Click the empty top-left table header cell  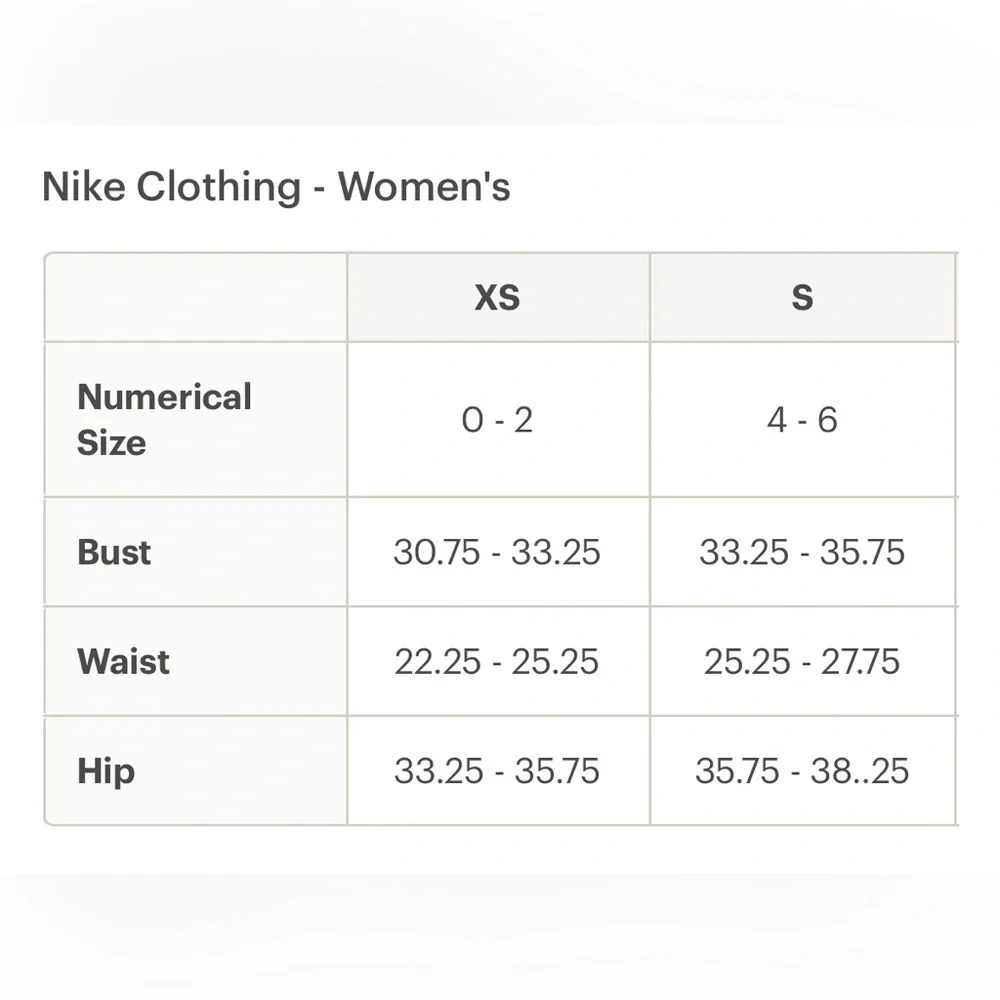[196, 297]
